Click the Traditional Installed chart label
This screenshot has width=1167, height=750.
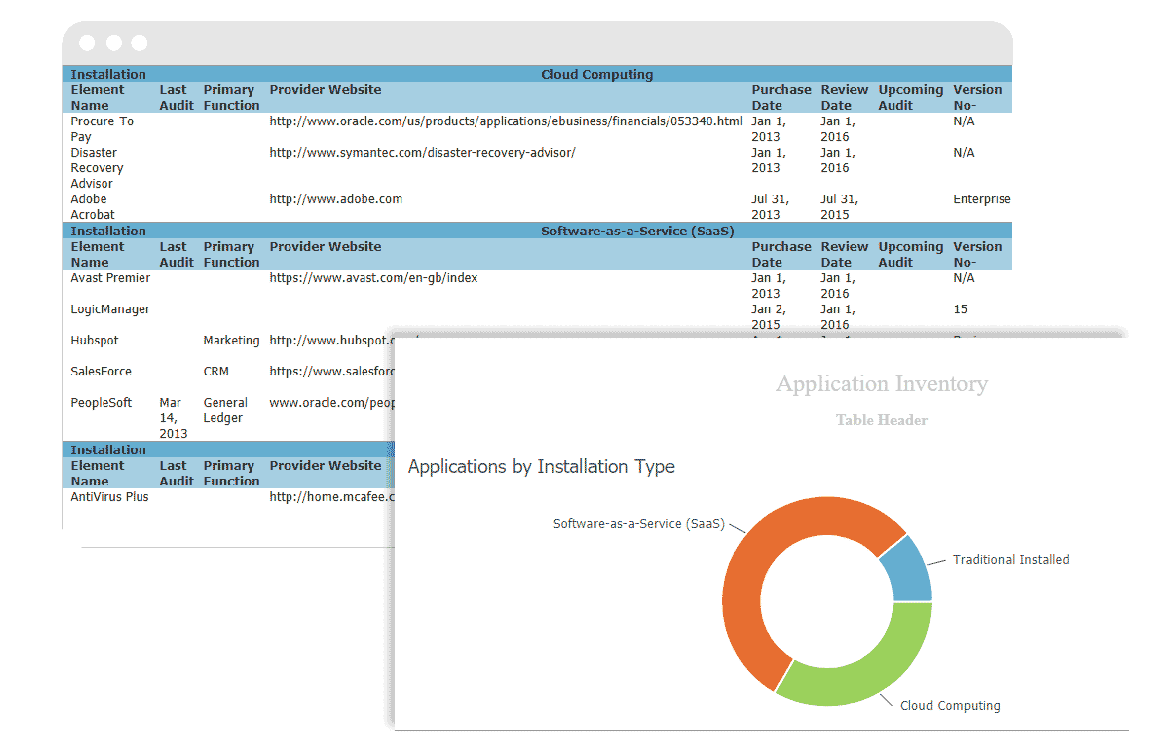(x=1011, y=560)
